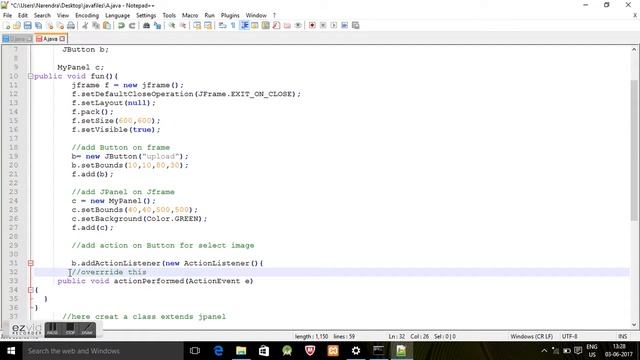Viewport: 640px width, 360px height.
Task: Click on code line f.pack();
Action: (93, 111)
